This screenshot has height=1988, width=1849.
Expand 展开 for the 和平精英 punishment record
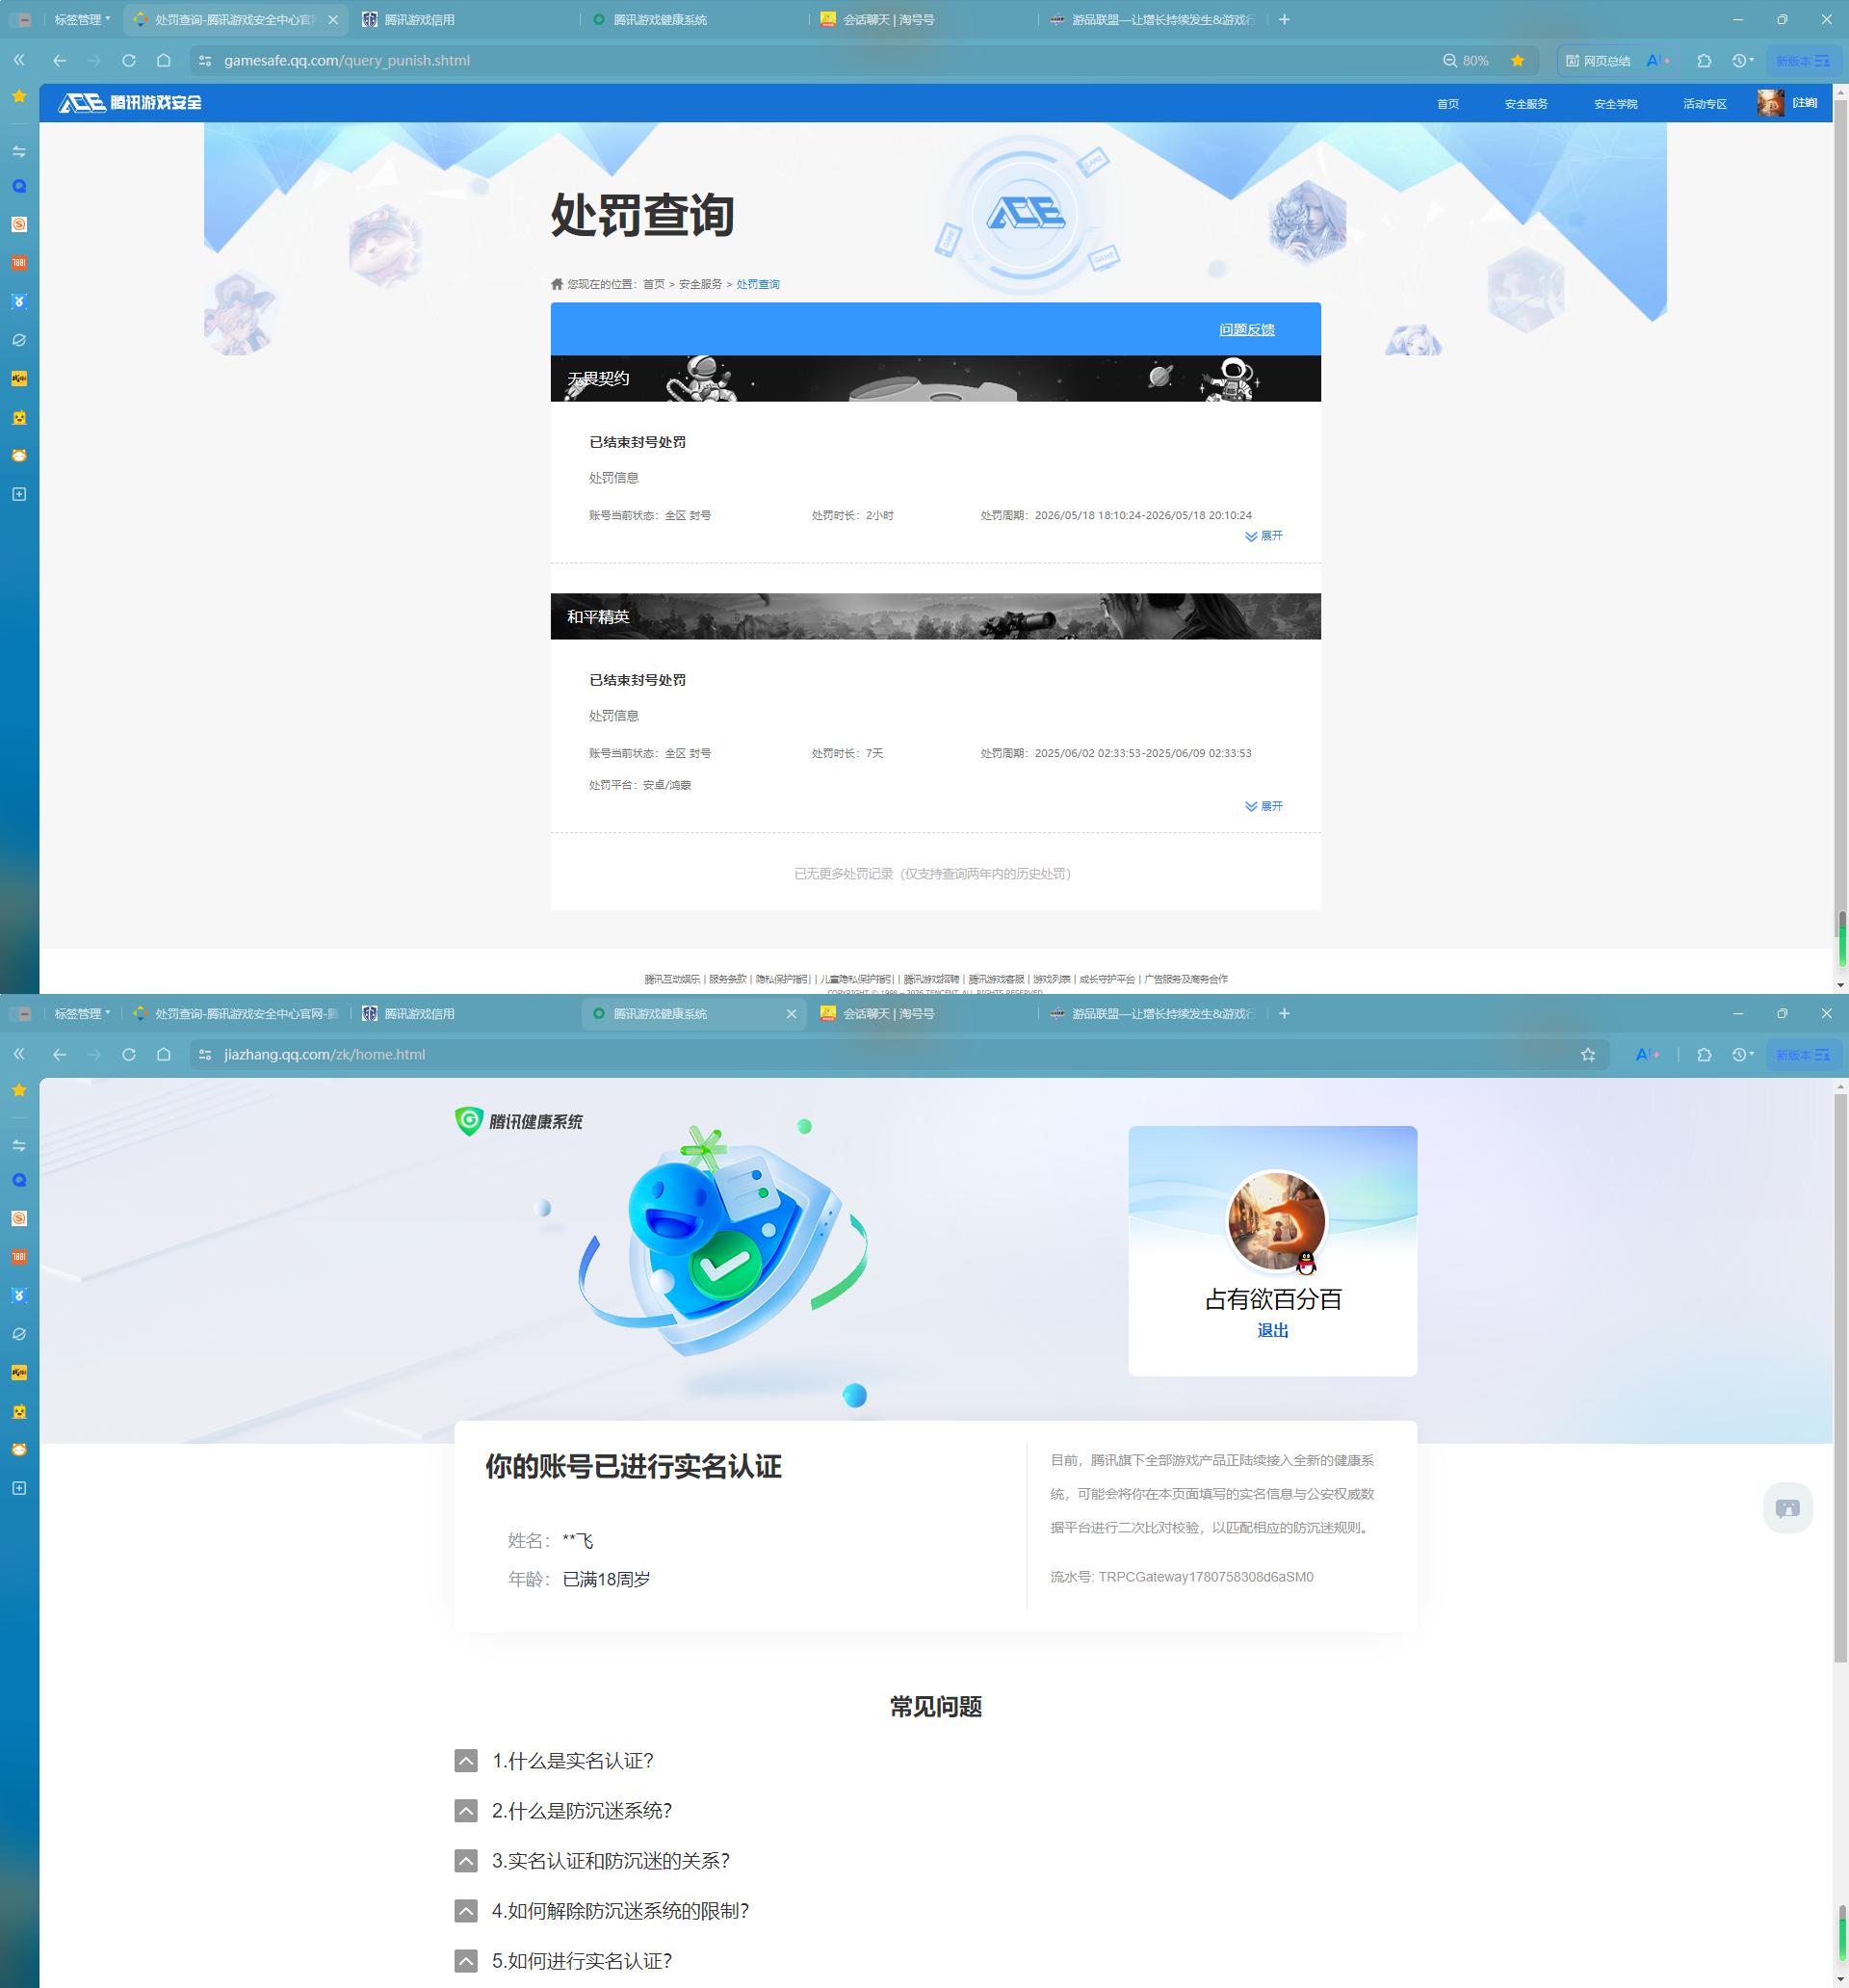1264,807
